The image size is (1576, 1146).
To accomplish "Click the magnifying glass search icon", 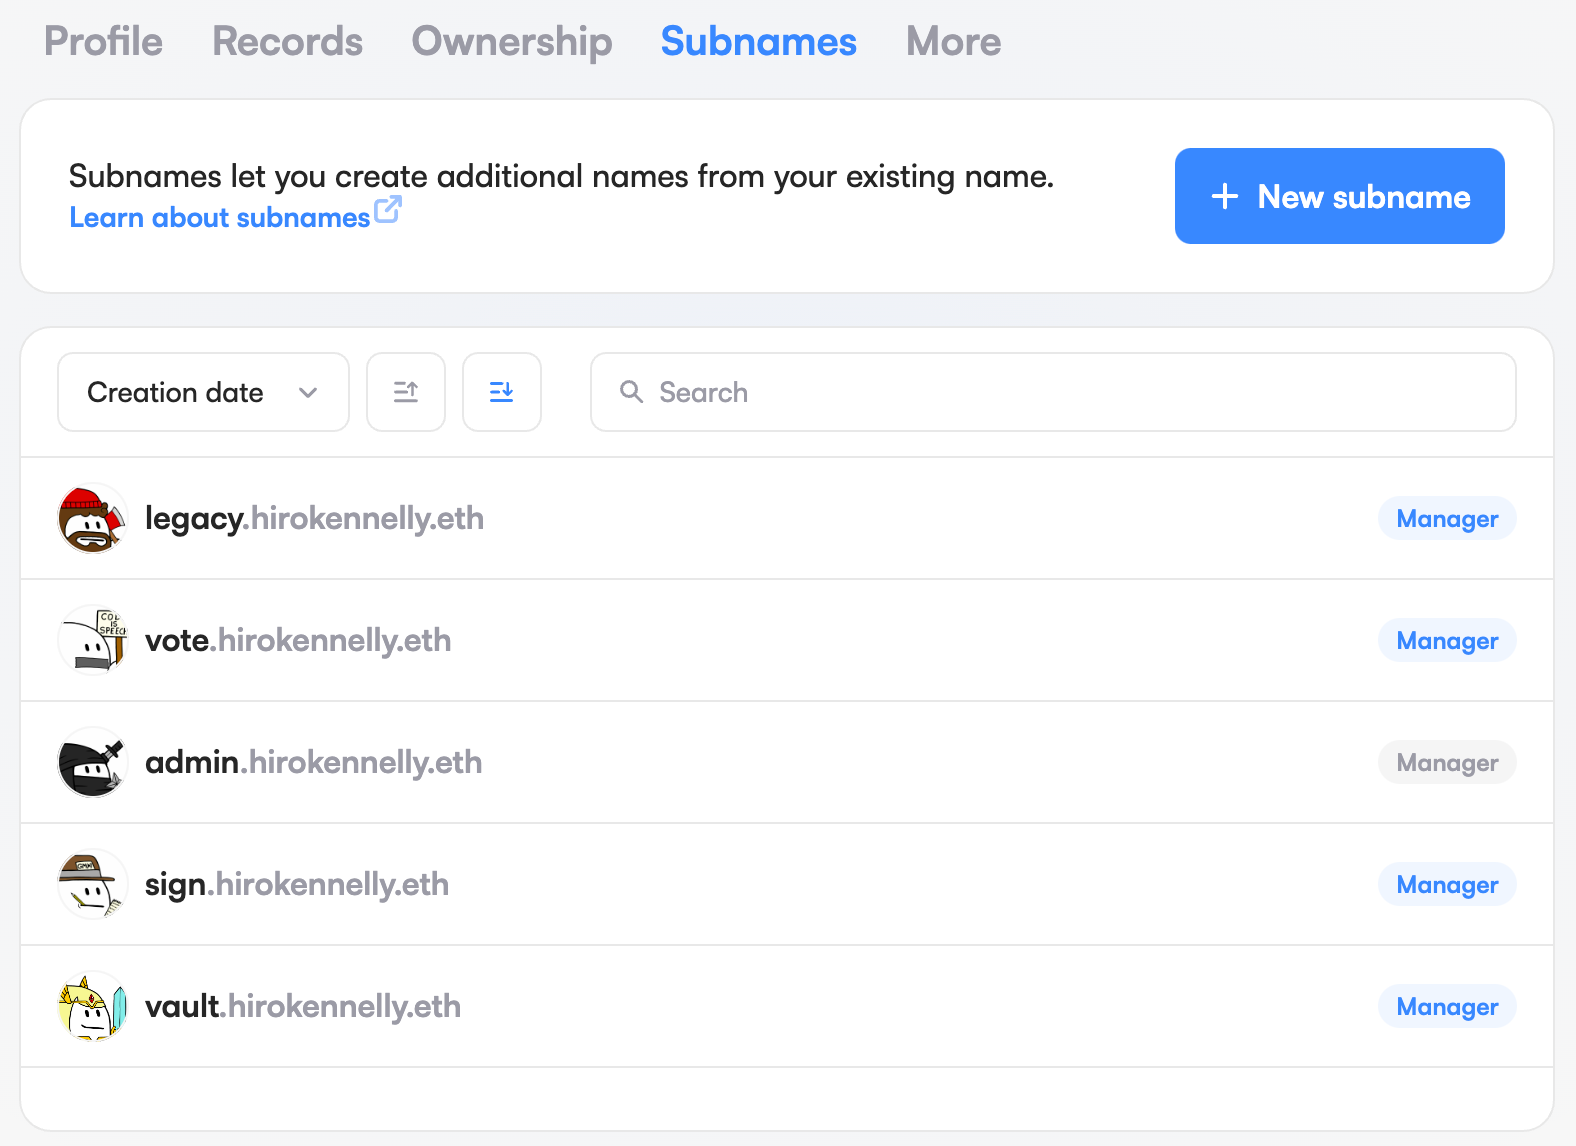I will click(631, 392).
